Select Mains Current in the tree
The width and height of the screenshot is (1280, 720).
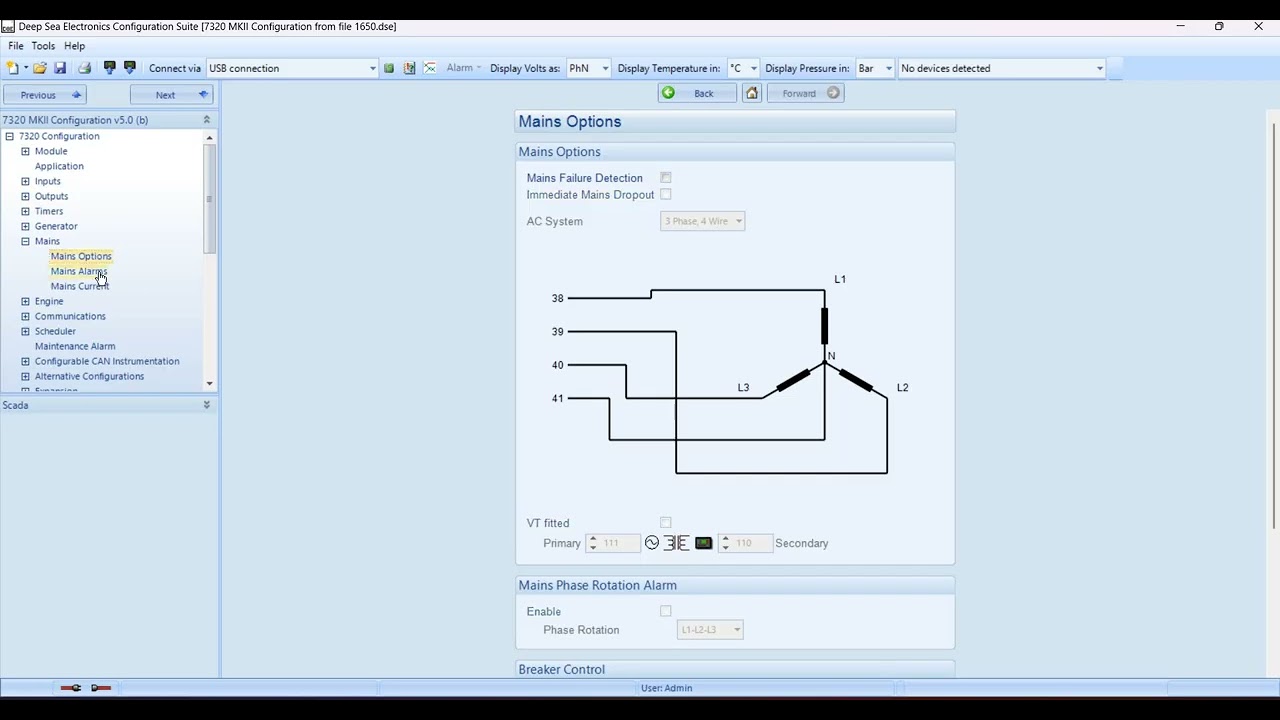79,286
